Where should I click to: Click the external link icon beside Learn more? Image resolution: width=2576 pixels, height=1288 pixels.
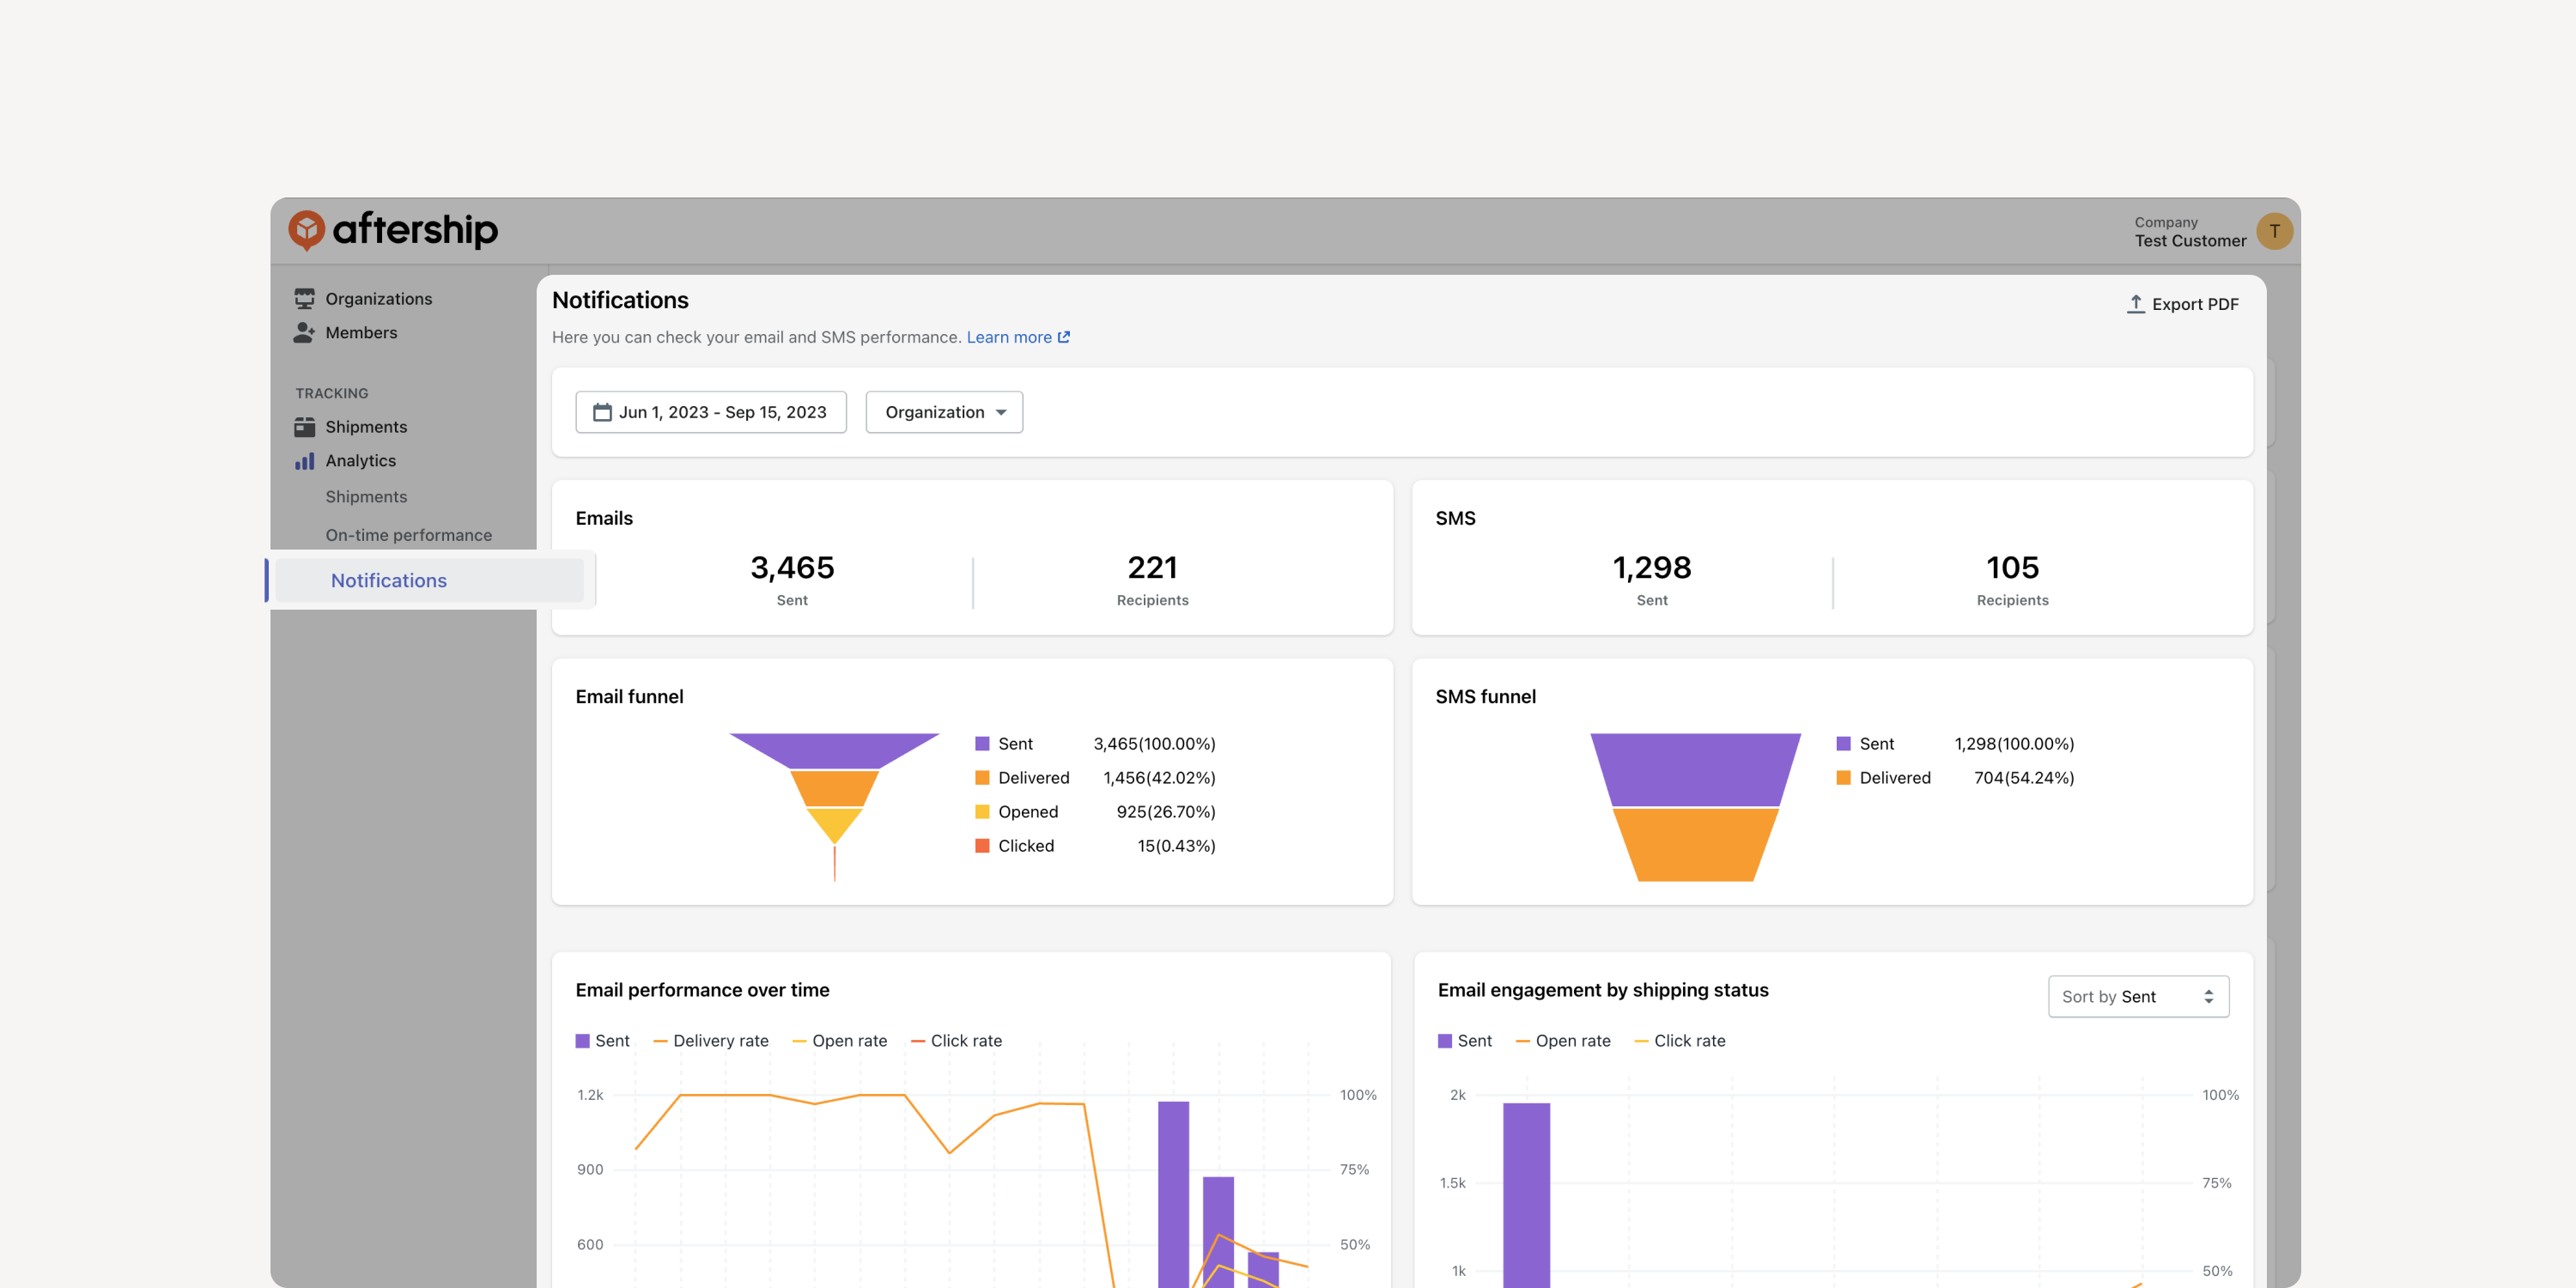[1064, 337]
